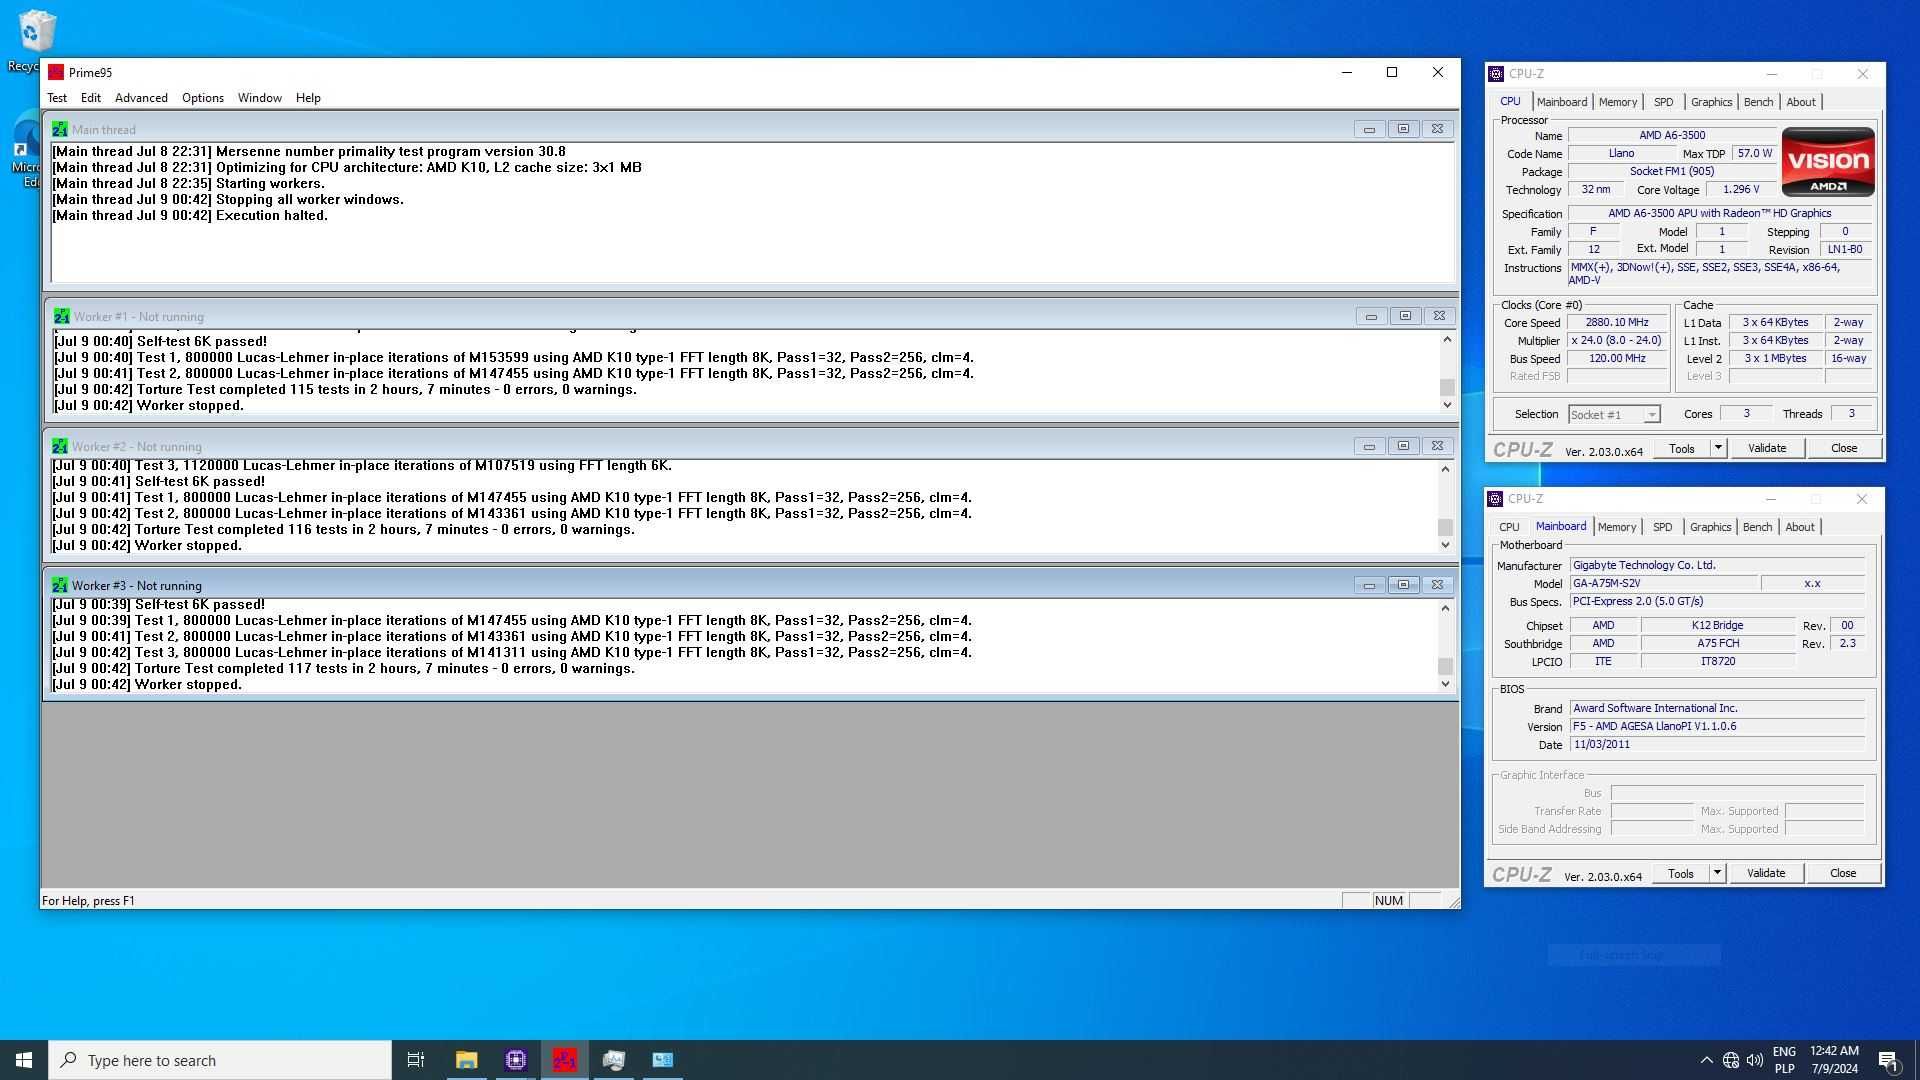
Task: Open the Advanced menu in Prime95
Action: click(141, 98)
